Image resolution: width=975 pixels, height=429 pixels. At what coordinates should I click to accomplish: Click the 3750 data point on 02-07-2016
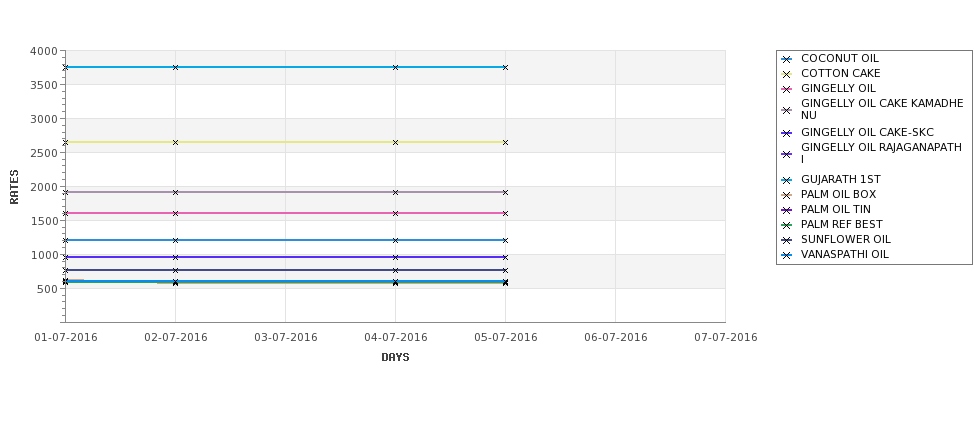tap(175, 67)
